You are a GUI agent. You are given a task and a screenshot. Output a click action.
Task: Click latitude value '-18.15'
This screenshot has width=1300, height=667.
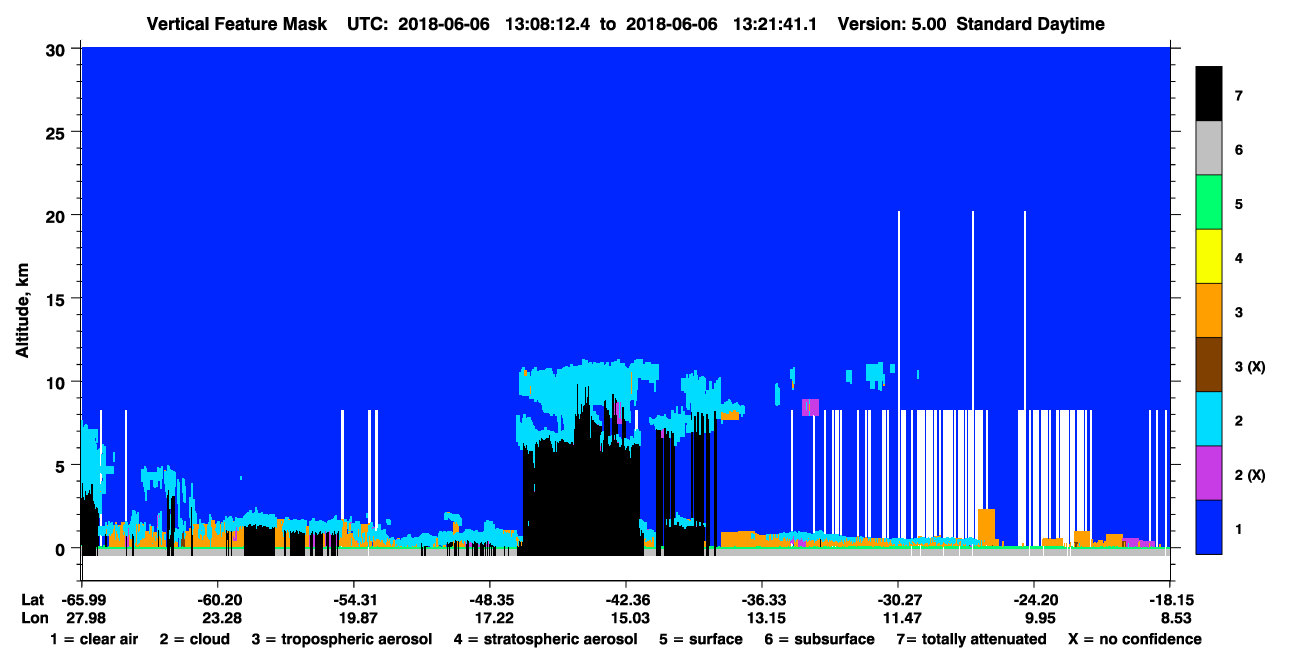(1171, 600)
